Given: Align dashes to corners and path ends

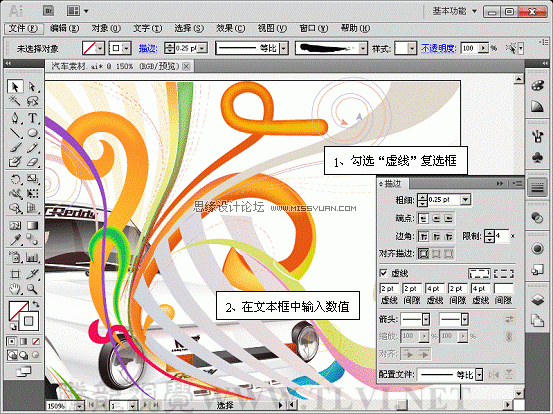Looking at the screenshot, I should click(504, 273).
